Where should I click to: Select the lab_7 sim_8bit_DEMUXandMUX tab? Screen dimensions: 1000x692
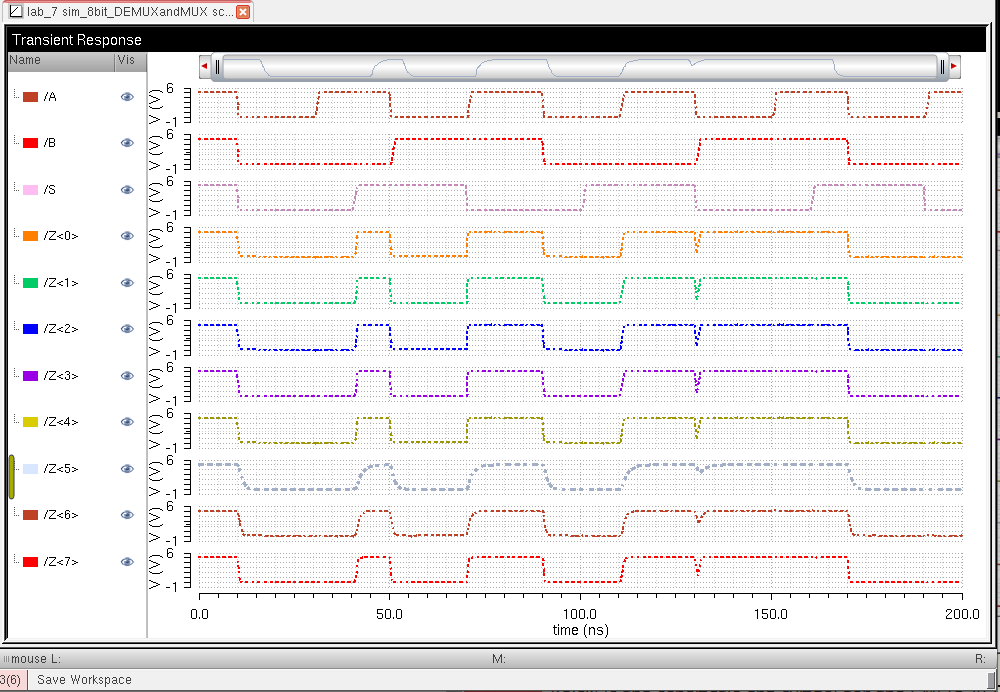pyautogui.click(x=128, y=11)
